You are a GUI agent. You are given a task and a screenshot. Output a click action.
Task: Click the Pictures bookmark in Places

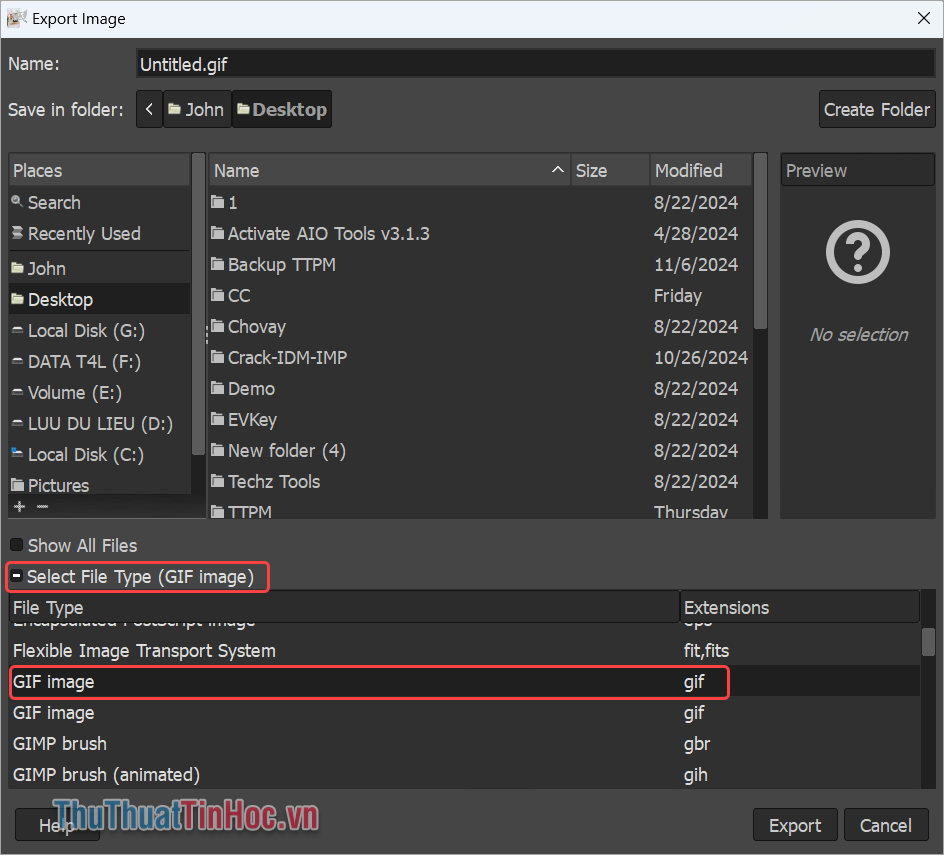point(99,484)
